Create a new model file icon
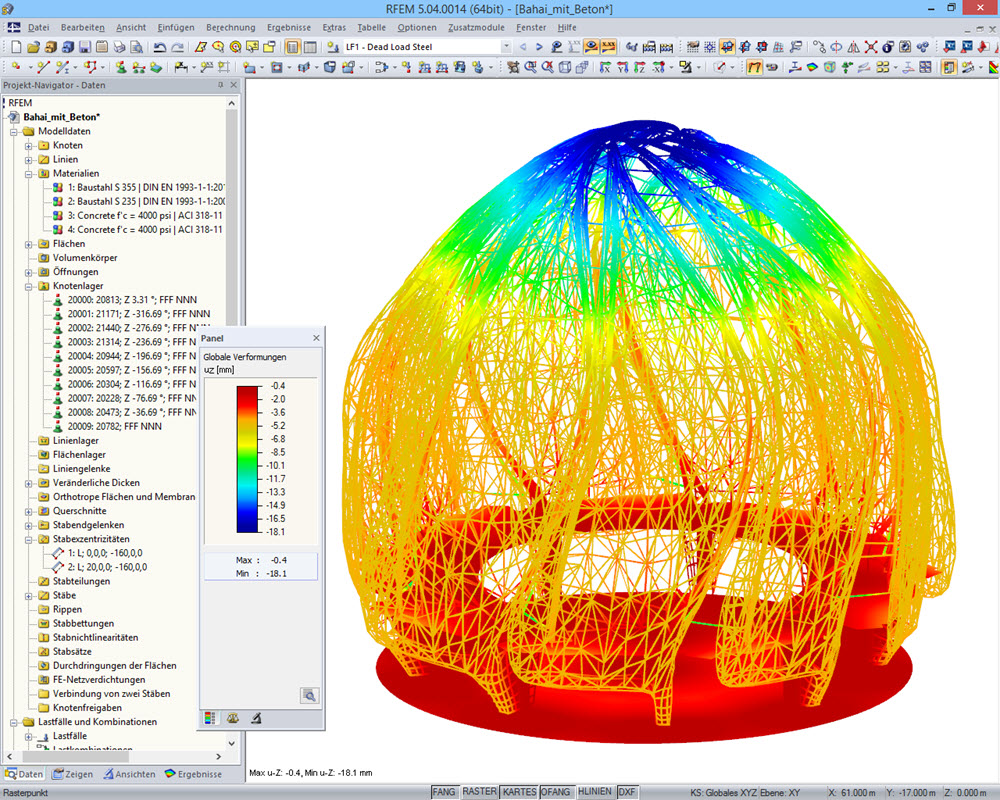Viewport: 1000px width, 800px height. [16, 47]
